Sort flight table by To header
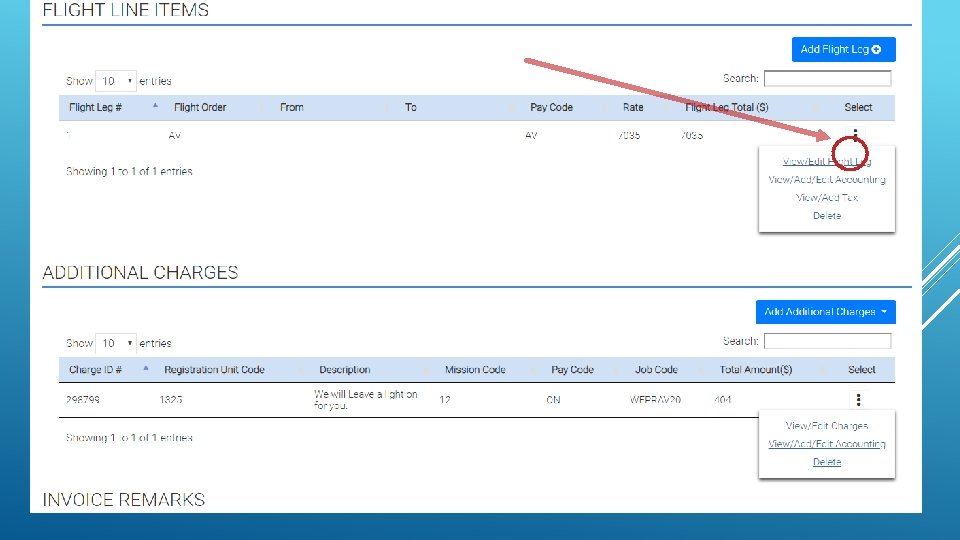The image size is (960, 540). pyautogui.click(x=410, y=107)
